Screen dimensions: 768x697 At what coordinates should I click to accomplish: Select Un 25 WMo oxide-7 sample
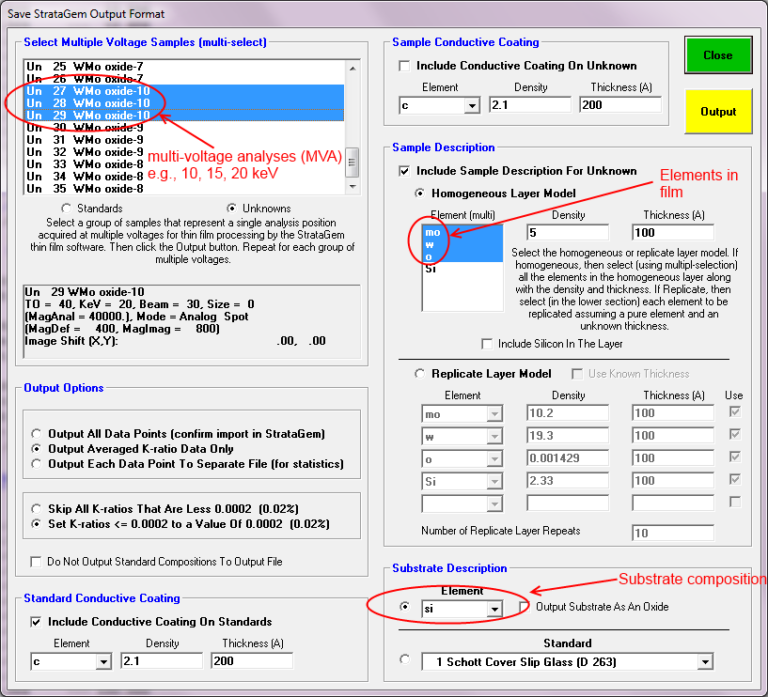tap(184, 67)
